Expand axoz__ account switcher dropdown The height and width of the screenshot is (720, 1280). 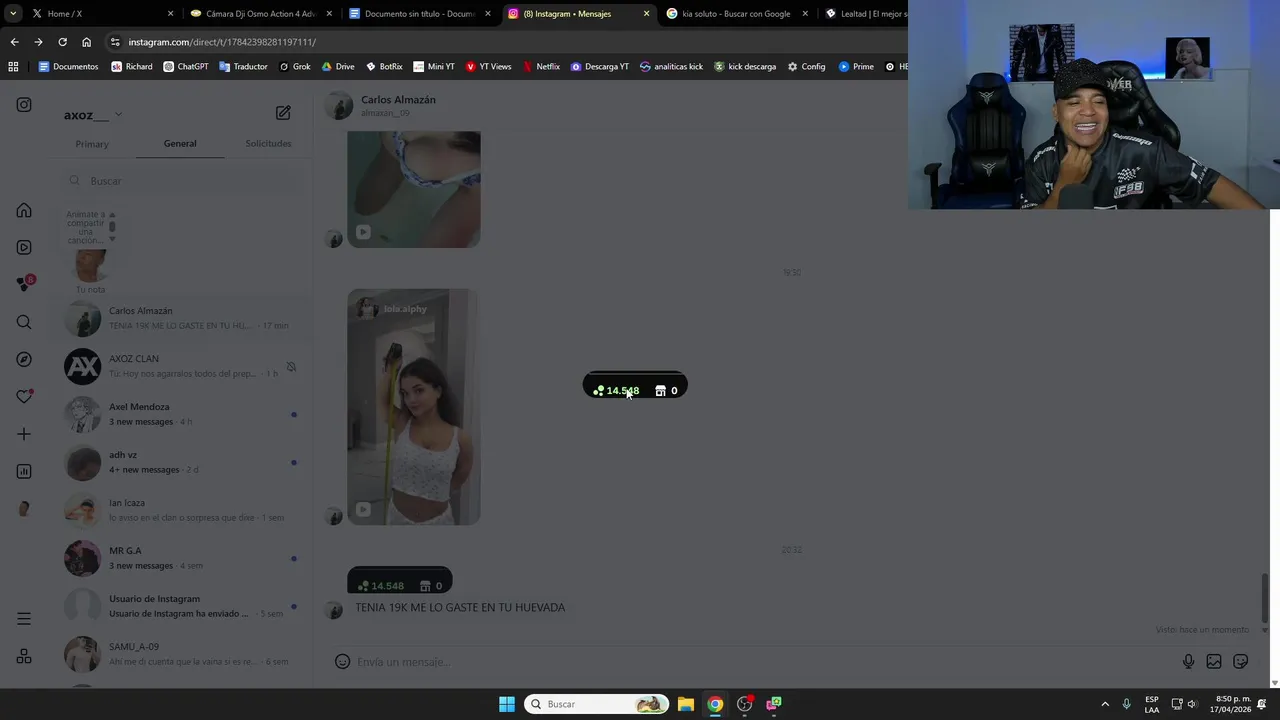[118, 114]
